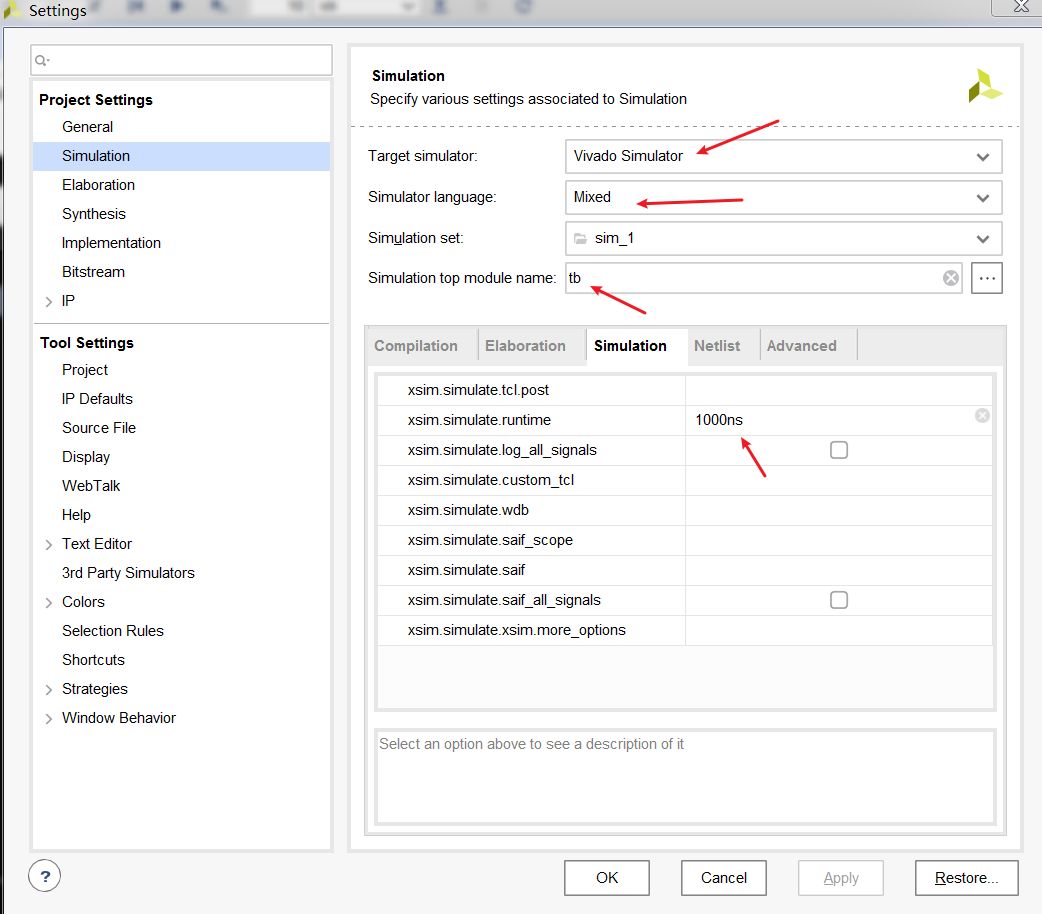
Task: Select Bitstream in settings tree
Action: click(x=93, y=272)
